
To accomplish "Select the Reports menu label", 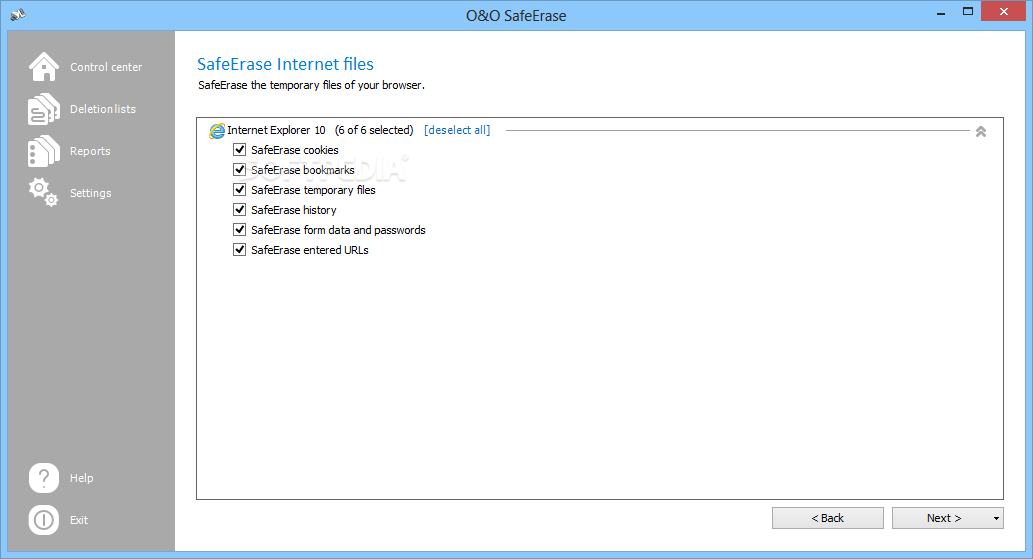I will tap(90, 151).
